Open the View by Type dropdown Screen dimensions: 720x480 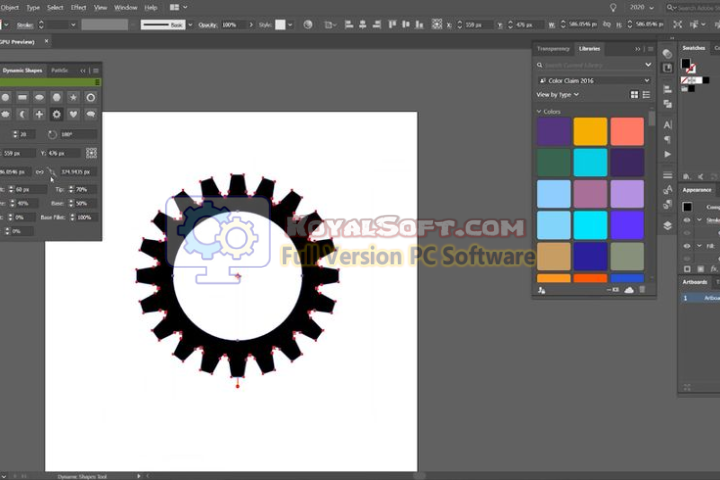click(557, 95)
